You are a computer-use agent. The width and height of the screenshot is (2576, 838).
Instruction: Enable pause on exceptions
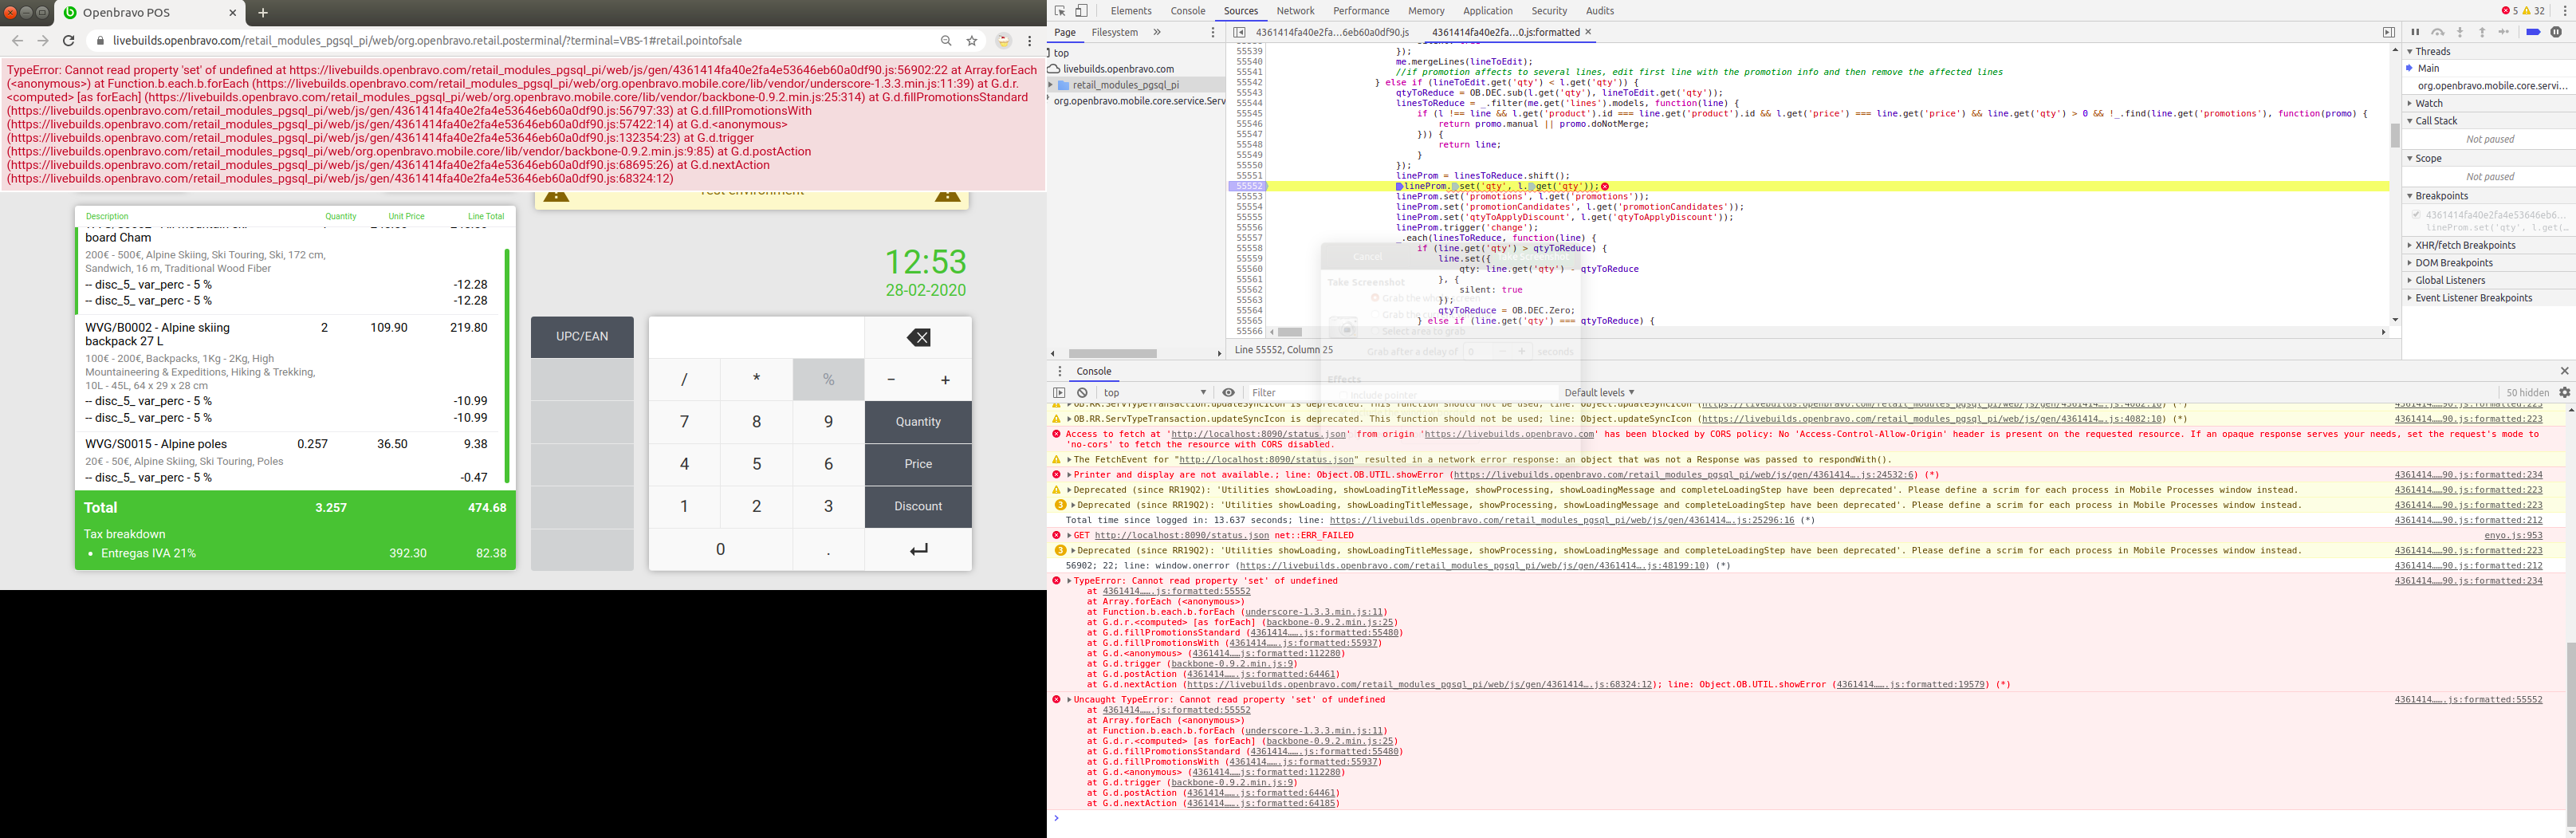[2556, 32]
